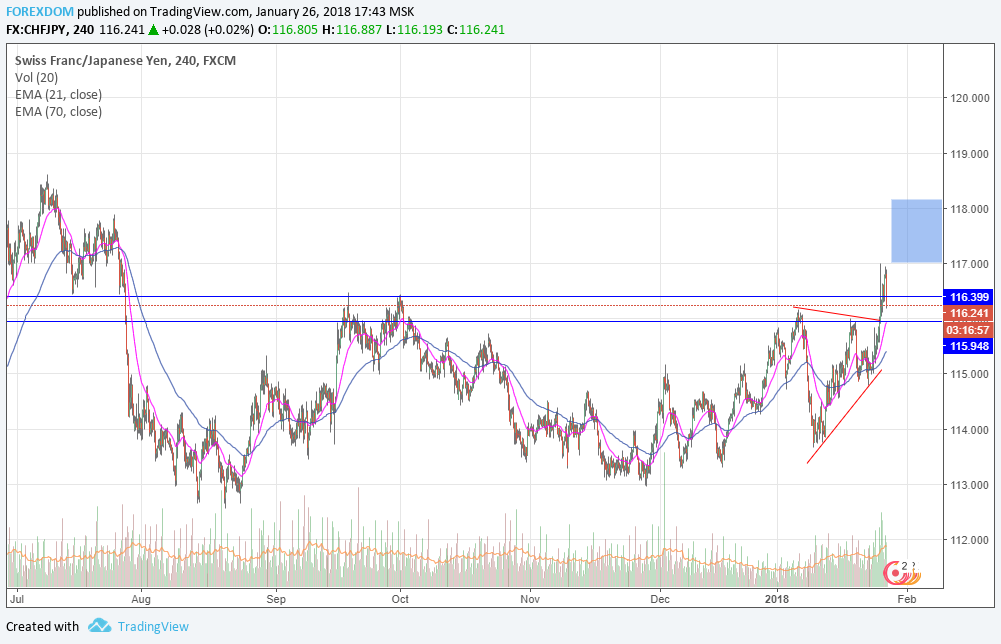Select the blue target rectangle zone
1001x644 pixels.
coord(916,231)
